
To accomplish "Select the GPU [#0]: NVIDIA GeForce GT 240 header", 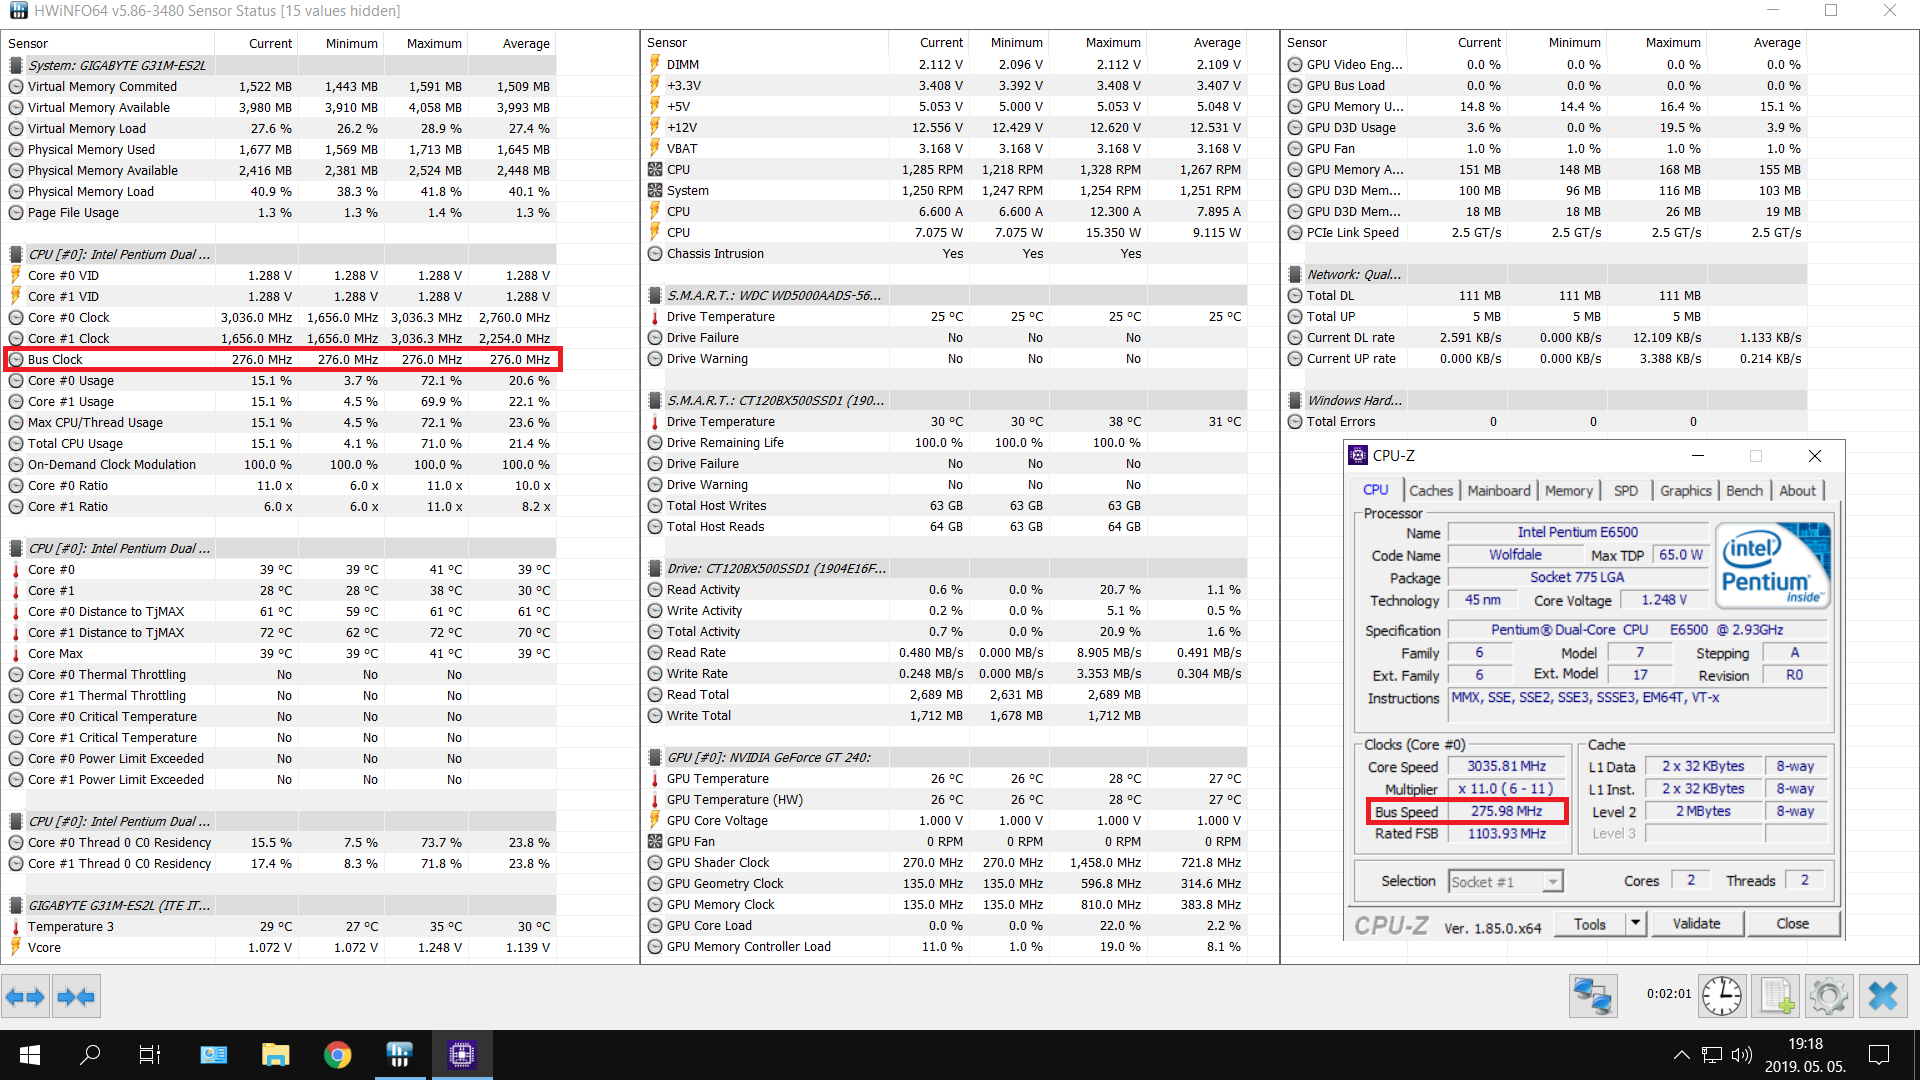I will pos(945,758).
